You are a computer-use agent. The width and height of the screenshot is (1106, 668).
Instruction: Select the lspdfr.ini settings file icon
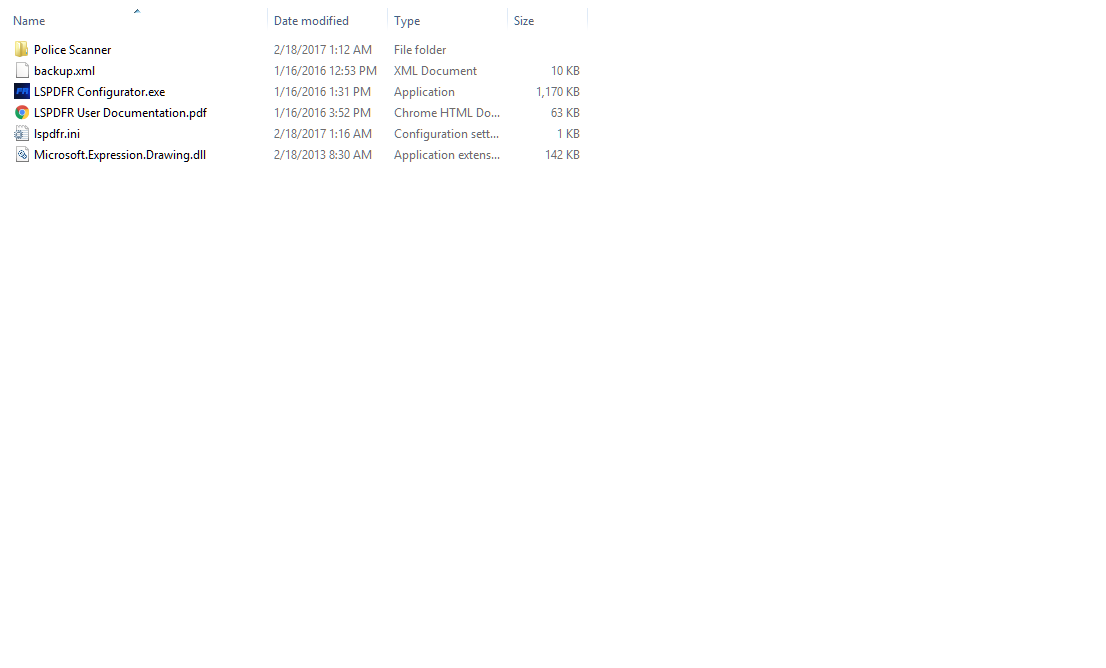click(x=21, y=133)
